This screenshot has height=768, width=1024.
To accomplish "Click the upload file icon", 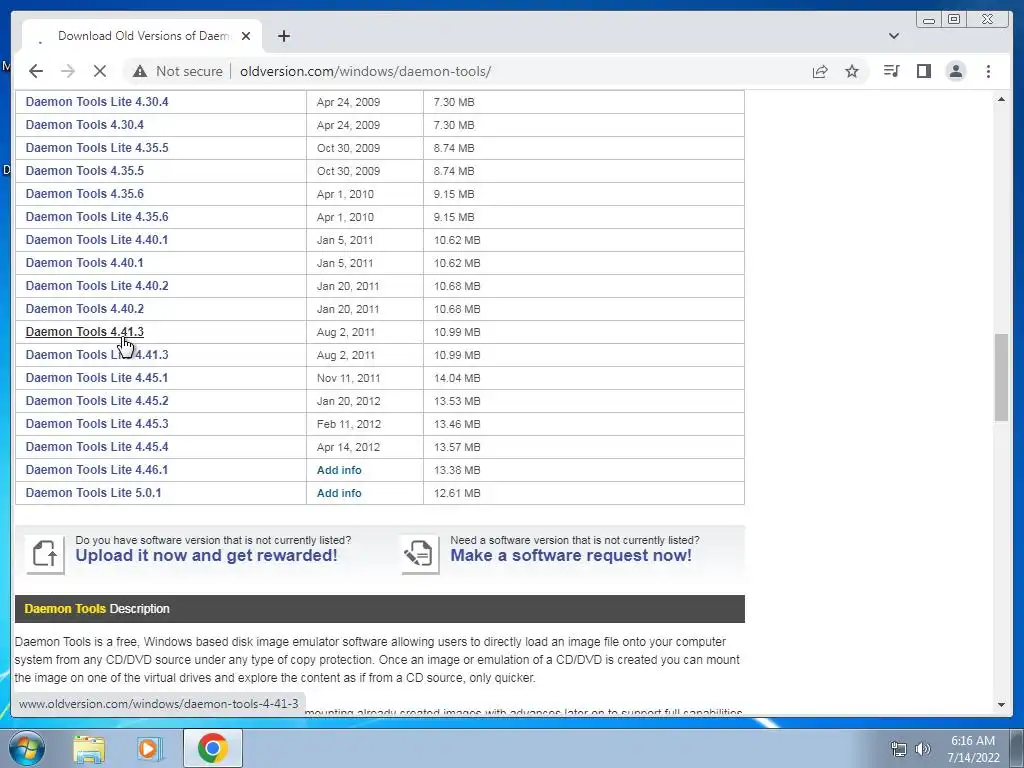I will (45, 554).
